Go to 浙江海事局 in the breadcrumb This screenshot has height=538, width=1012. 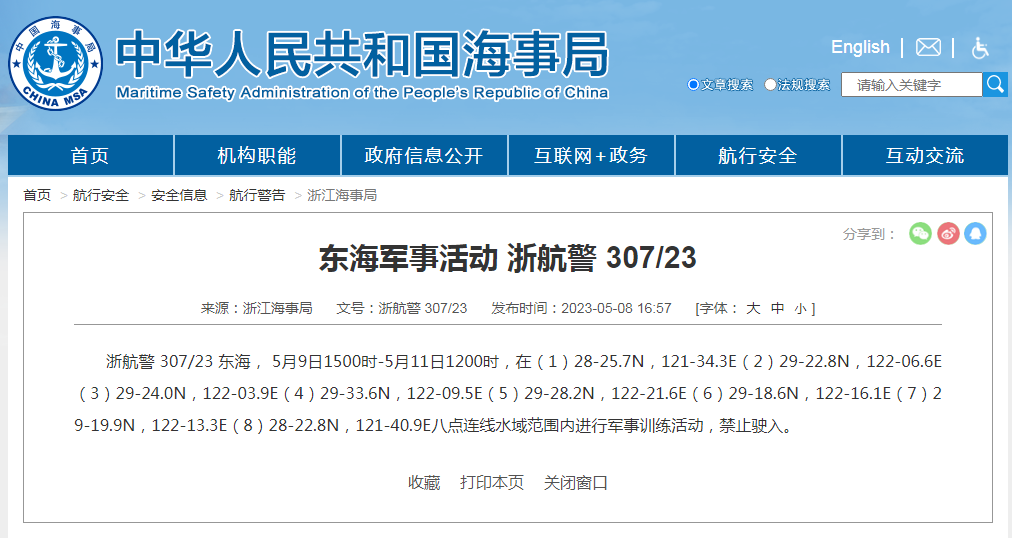(x=342, y=195)
